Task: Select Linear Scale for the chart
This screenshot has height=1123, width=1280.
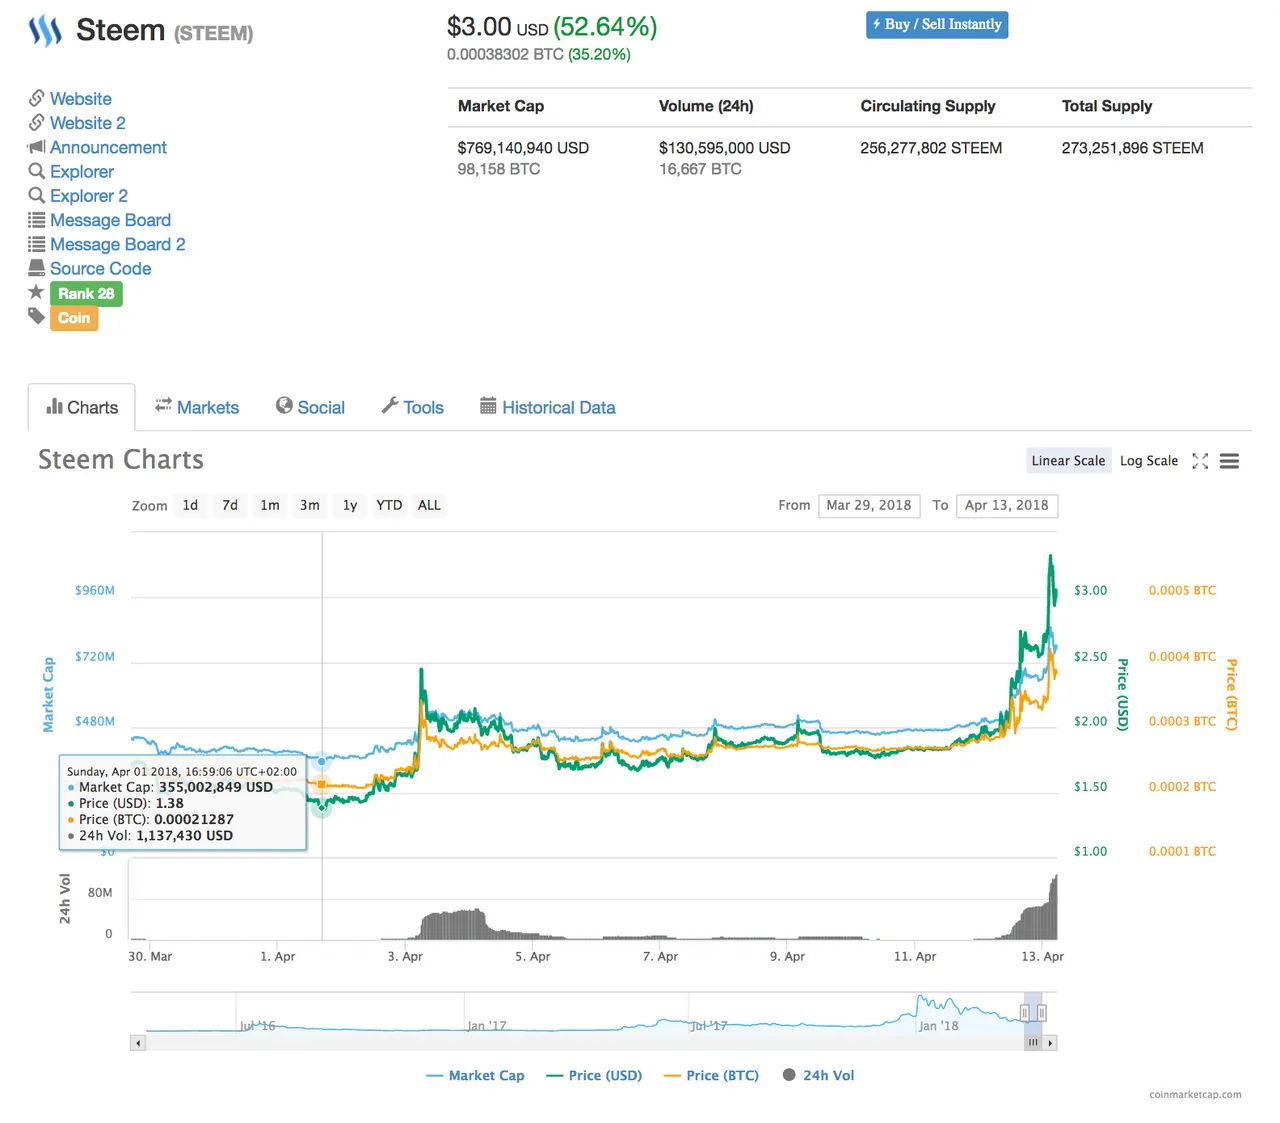Action: tap(1068, 461)
